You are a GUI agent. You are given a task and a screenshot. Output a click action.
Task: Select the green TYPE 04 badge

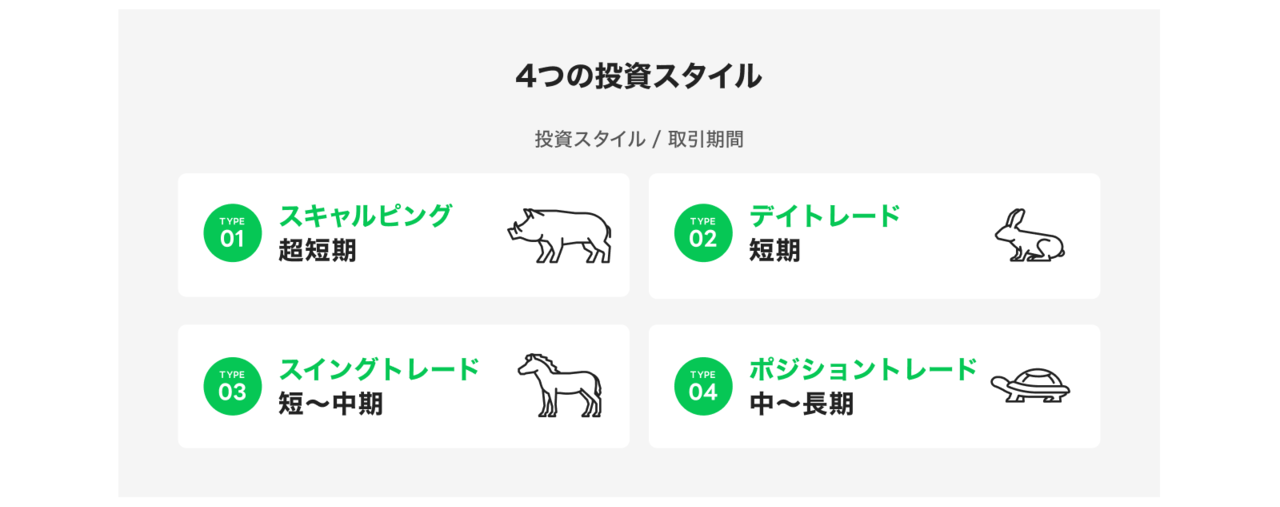(x=703, y=387)
